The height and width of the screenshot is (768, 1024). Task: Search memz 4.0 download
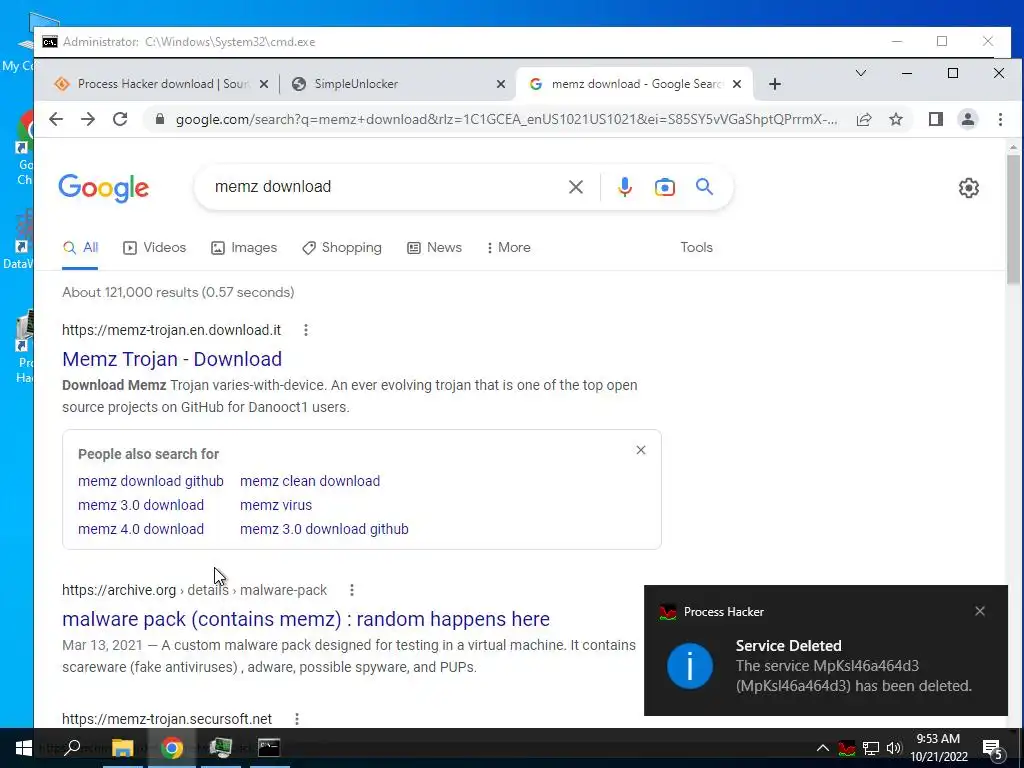(x=141, y=530)
